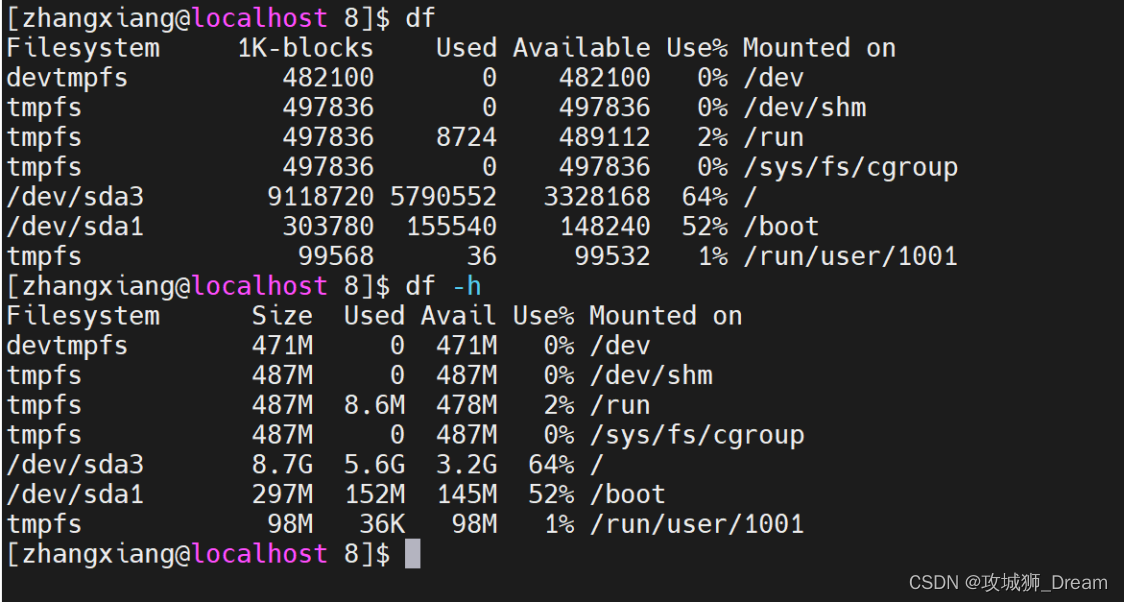Click the df command on the first prompt line

422,17
